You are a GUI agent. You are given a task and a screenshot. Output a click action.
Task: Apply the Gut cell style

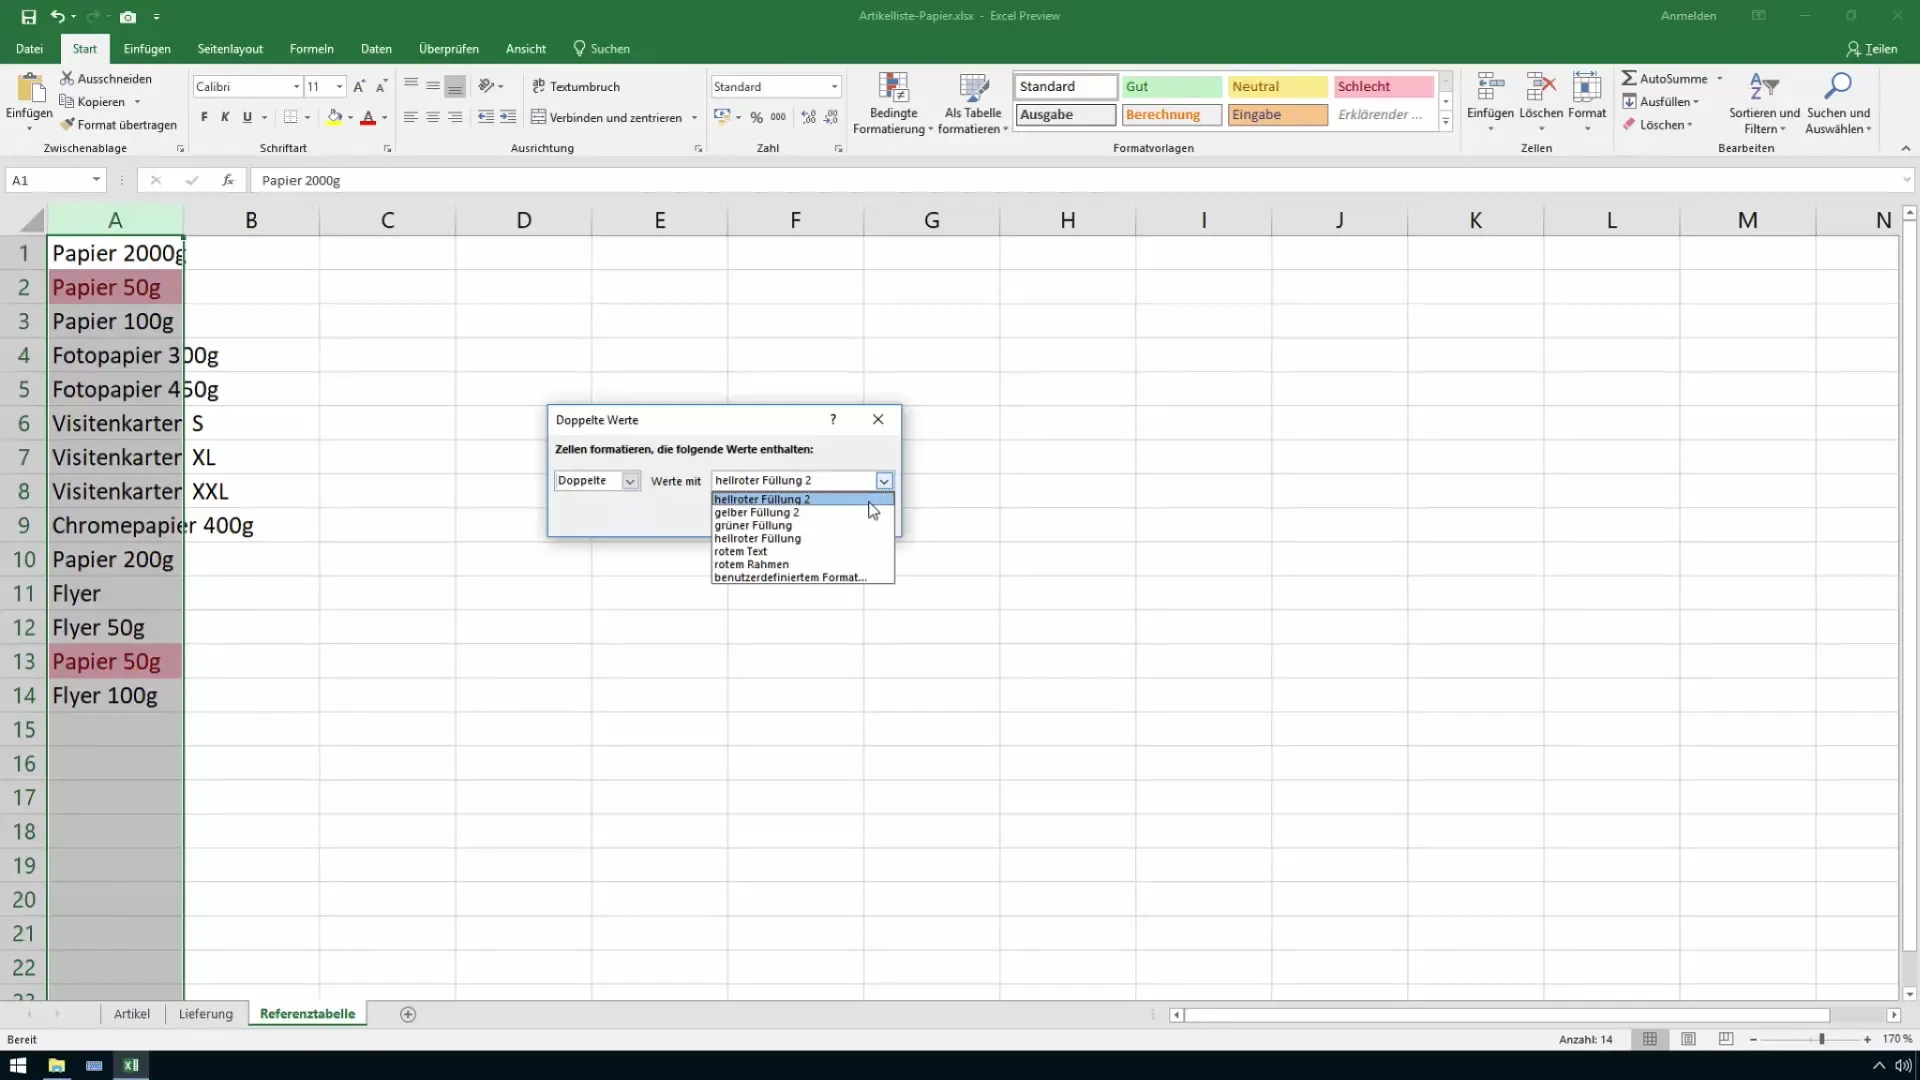pos(1171,87)
